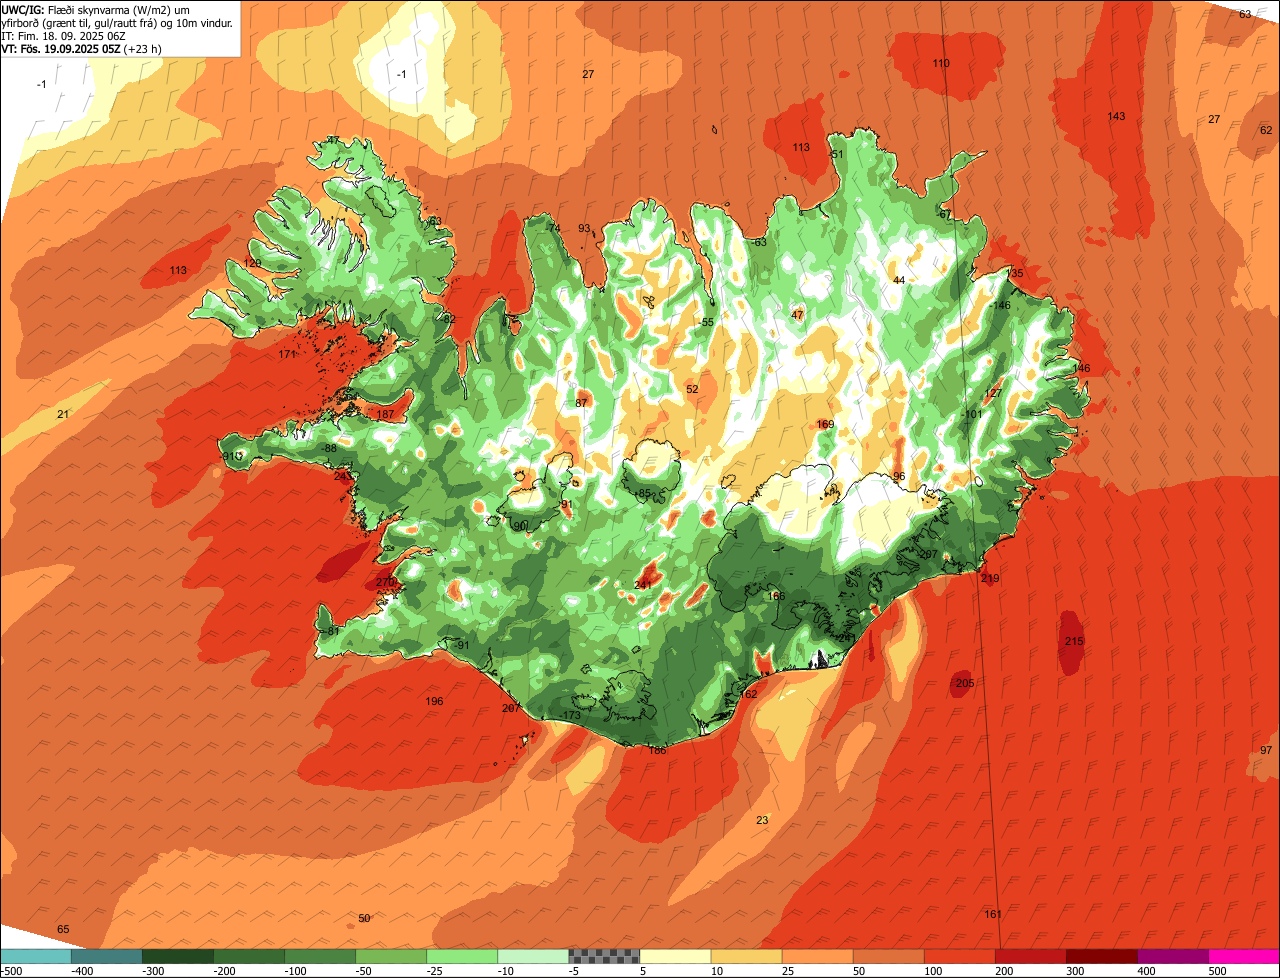This screenshot has height=978, width=1280.
Task: Click the map value '47' in the north highlands
Action: pos(797,315)
